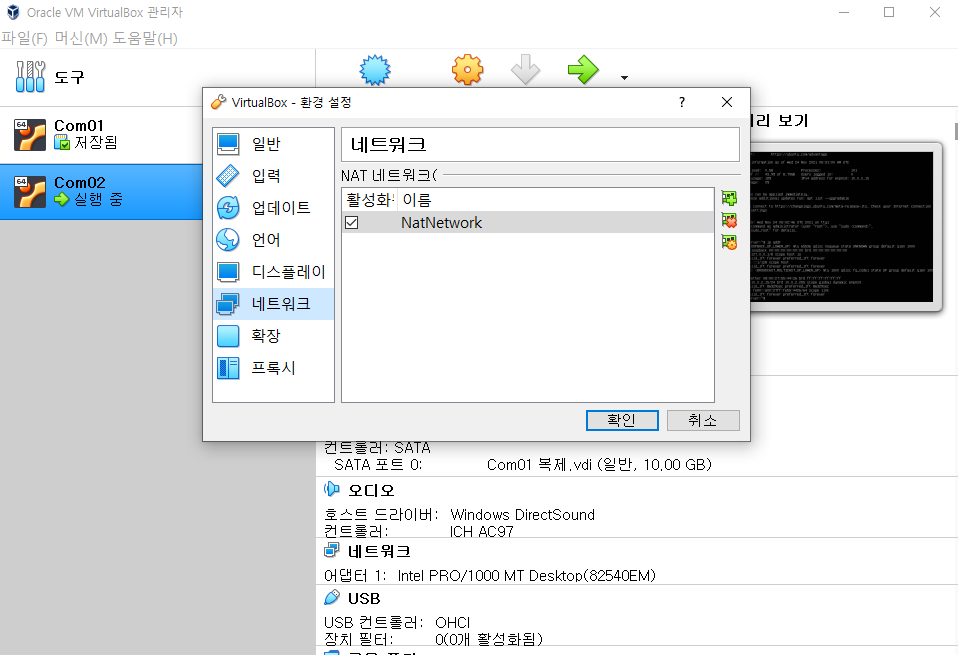Maximize the VirtualBox manager window
958x655 pixels.
click(x=889, y=12)
